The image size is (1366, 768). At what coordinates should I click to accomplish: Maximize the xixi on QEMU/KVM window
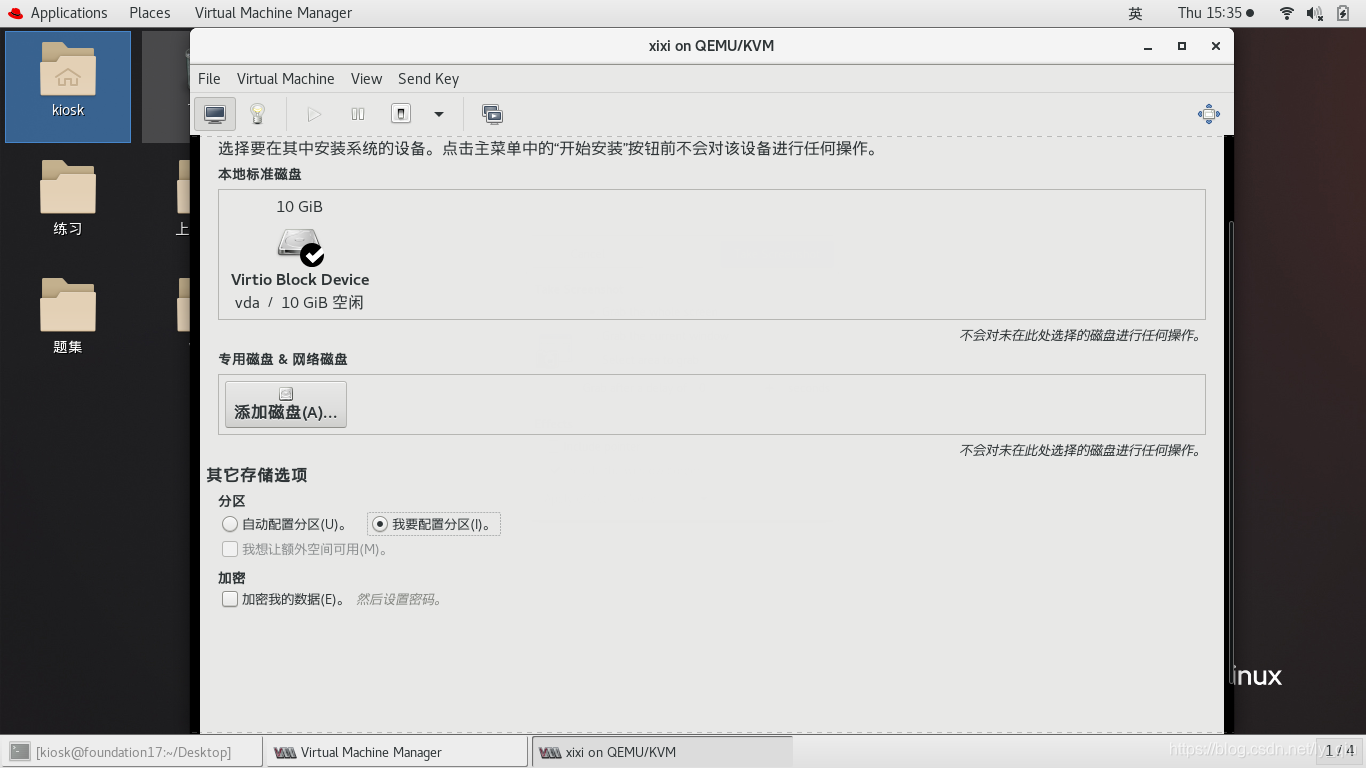[1182, 46]
